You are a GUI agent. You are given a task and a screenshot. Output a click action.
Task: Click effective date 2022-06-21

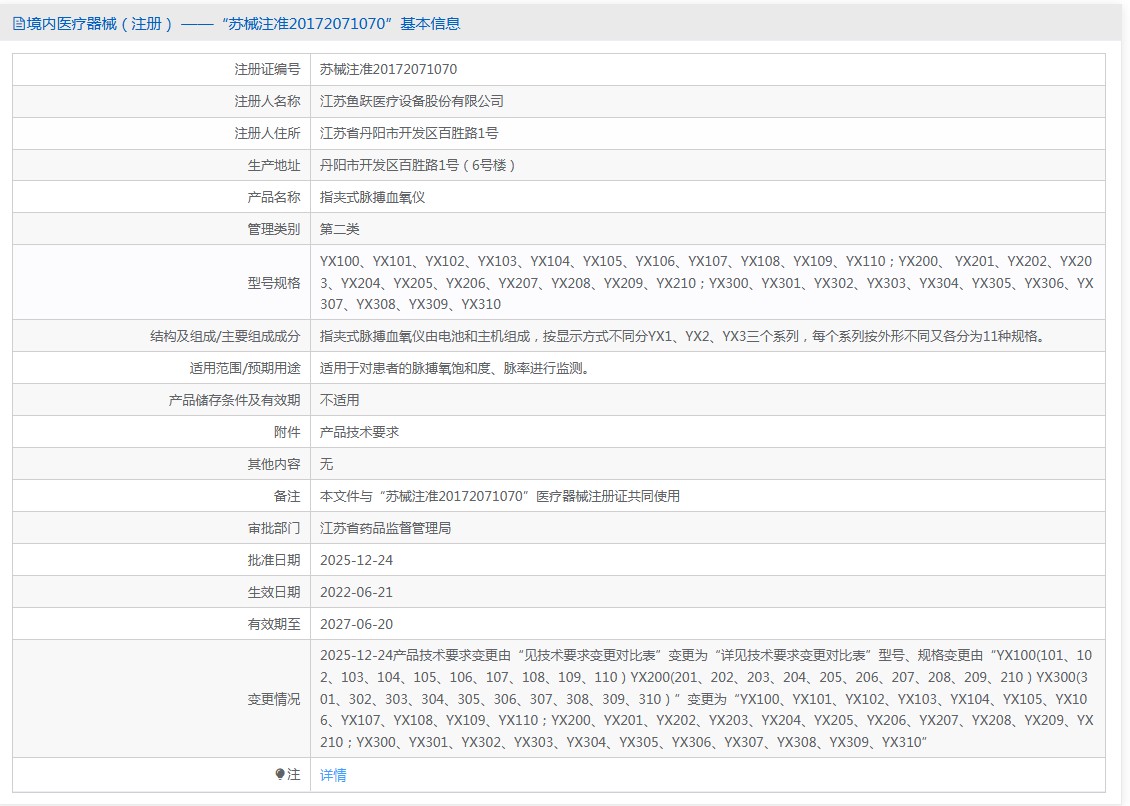pyautogui.click(x=356, y=592)
